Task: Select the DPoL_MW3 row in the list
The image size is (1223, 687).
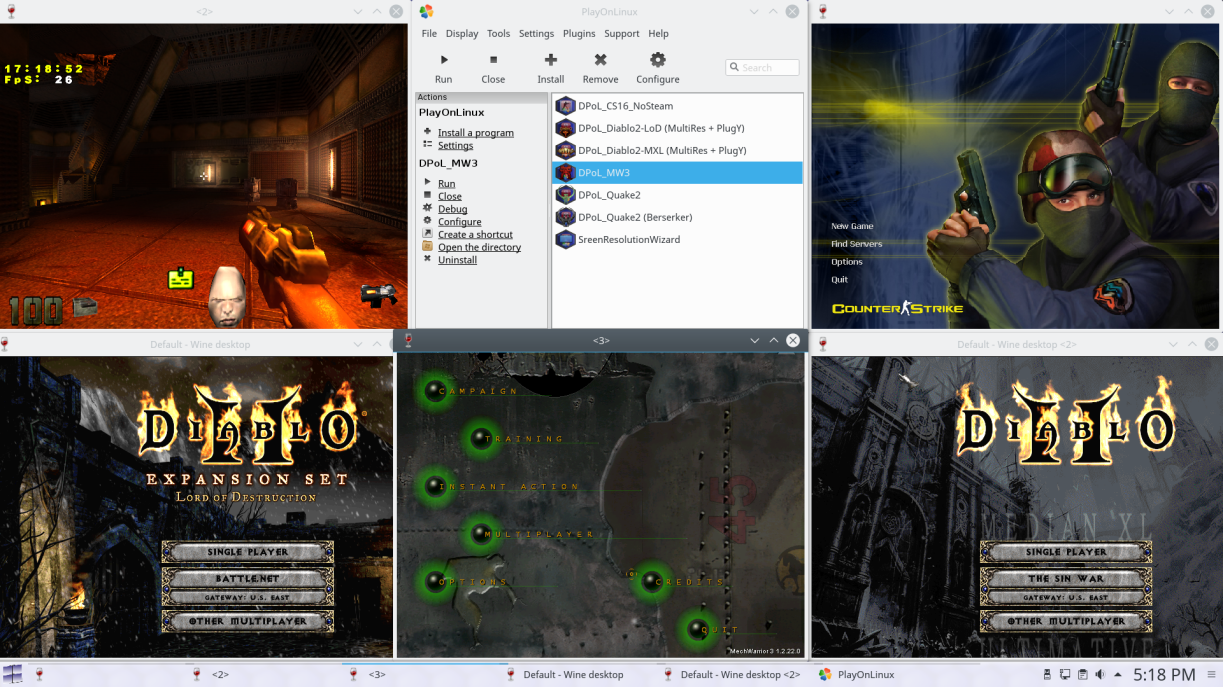Action: pos(677,173)
